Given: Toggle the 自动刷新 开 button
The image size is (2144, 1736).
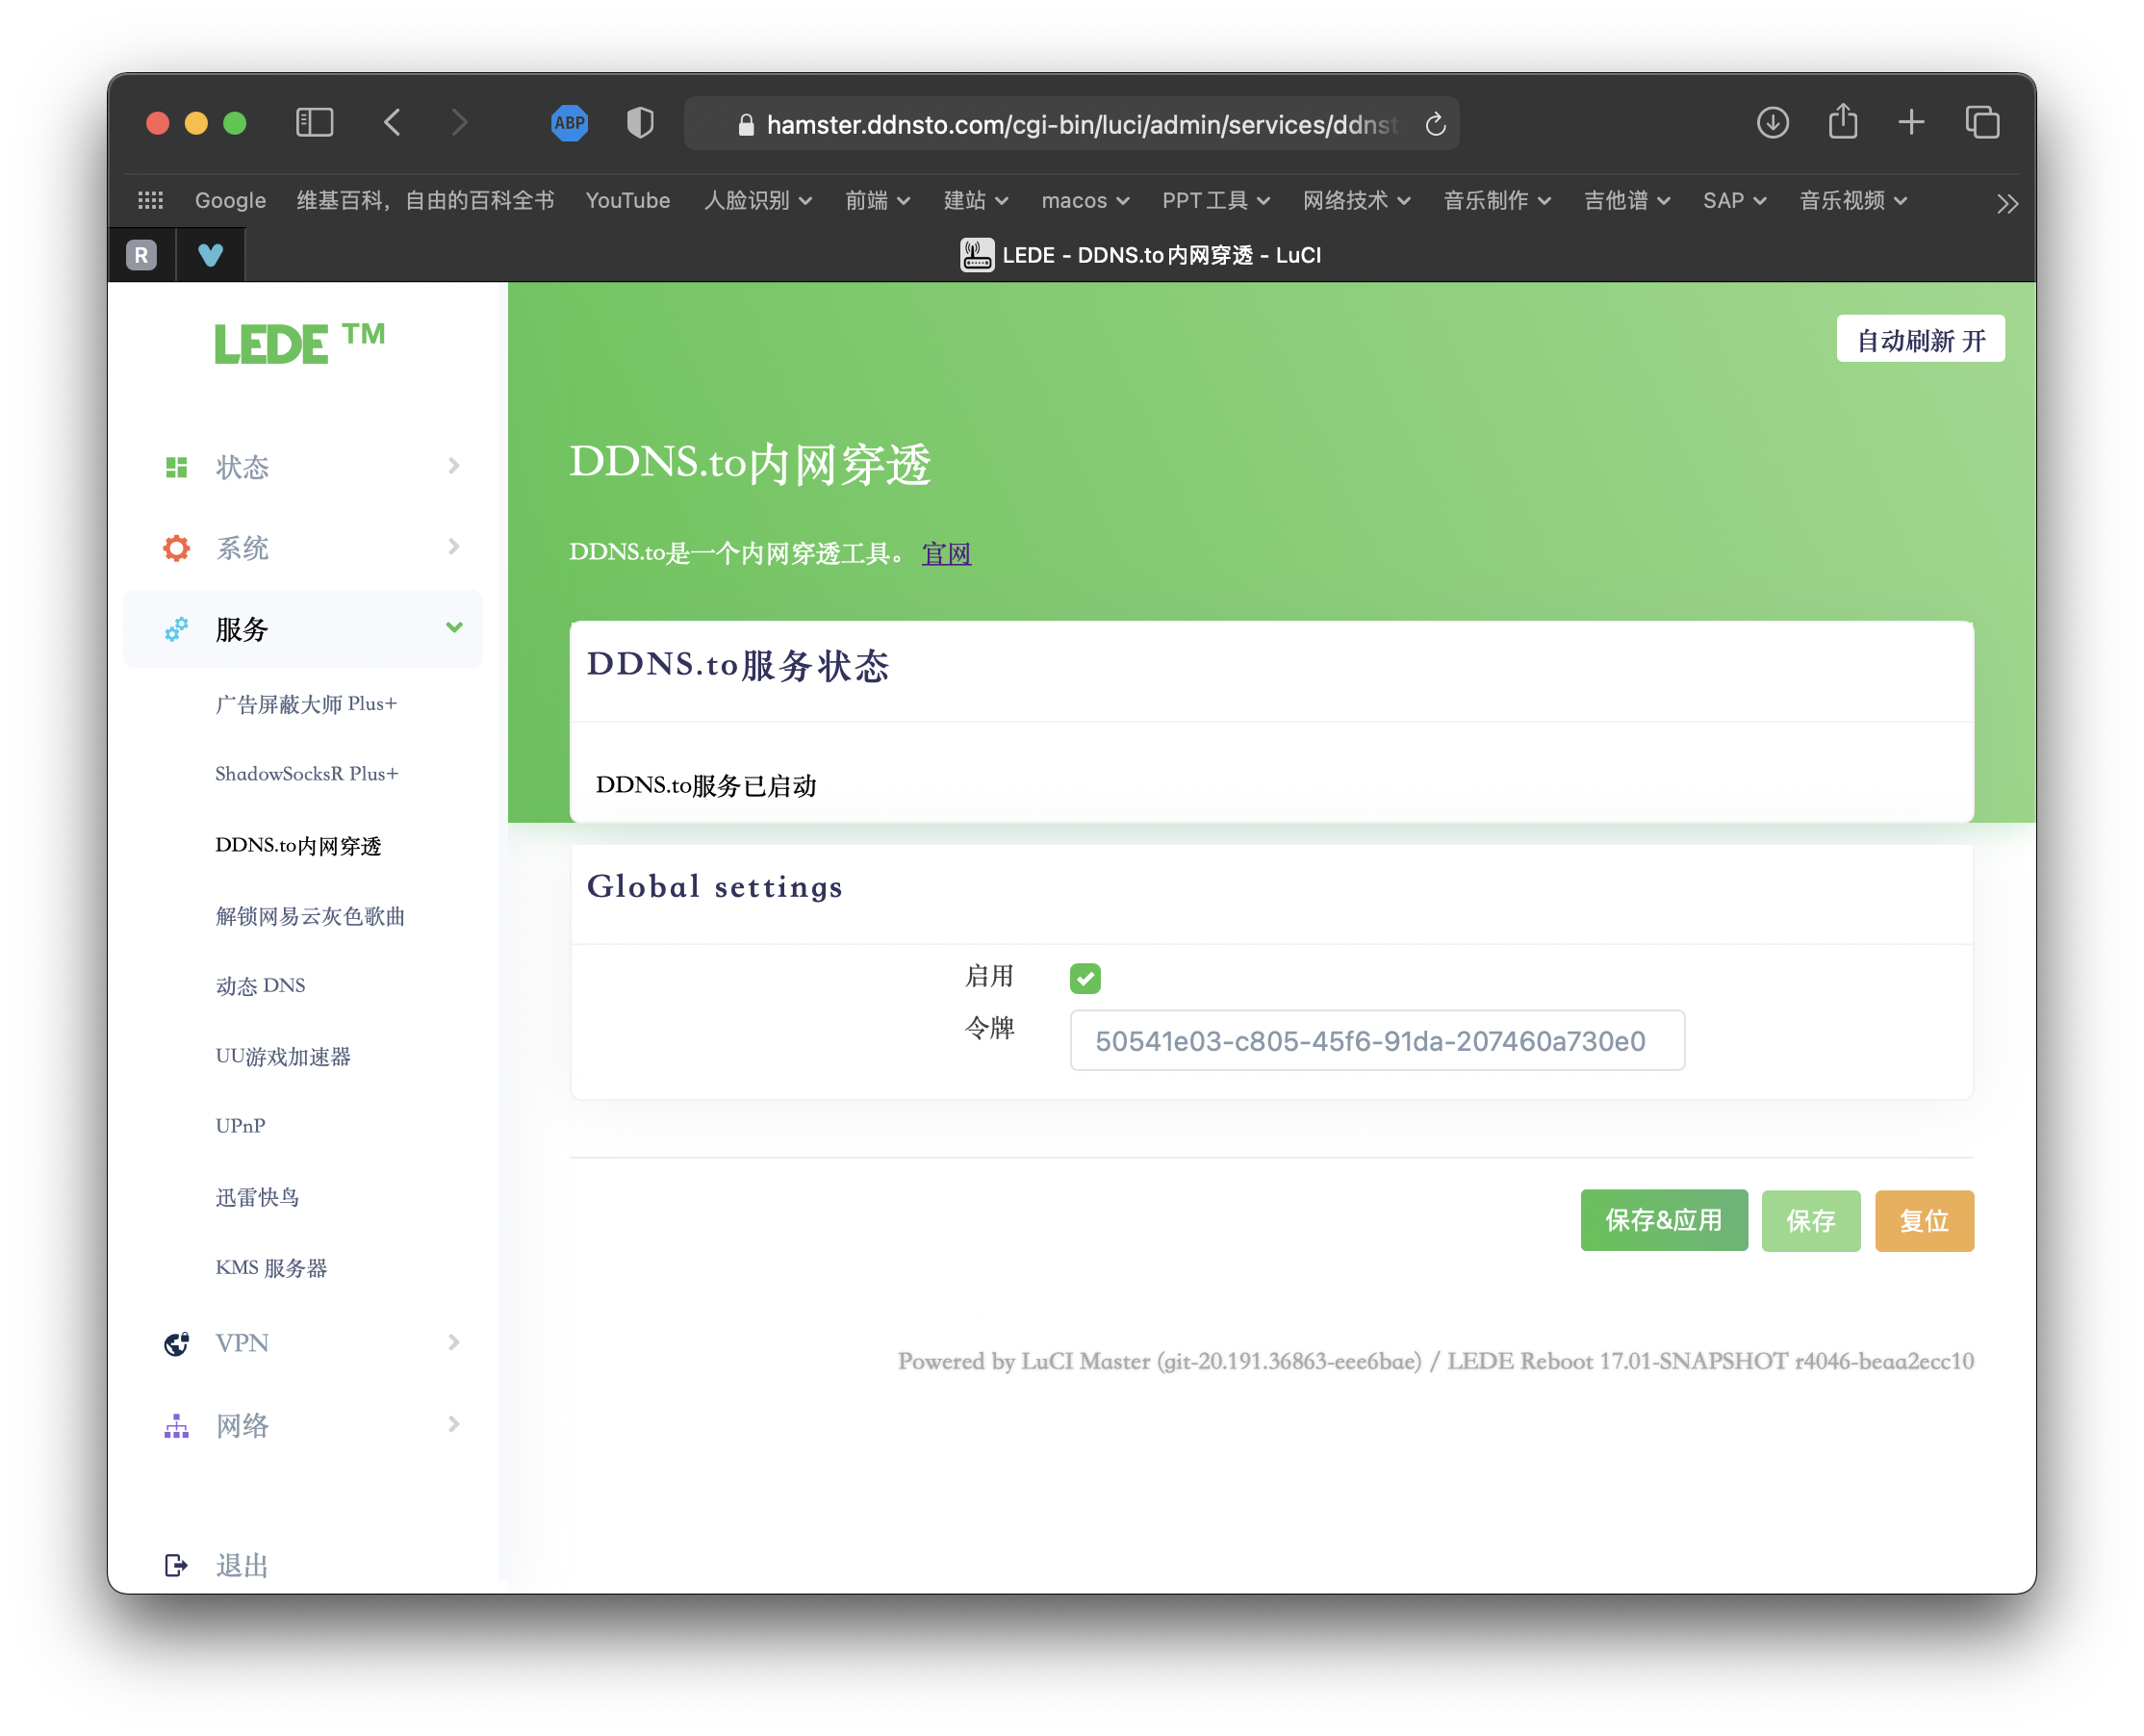Looking at the screenshot, I should (1920, 340).
